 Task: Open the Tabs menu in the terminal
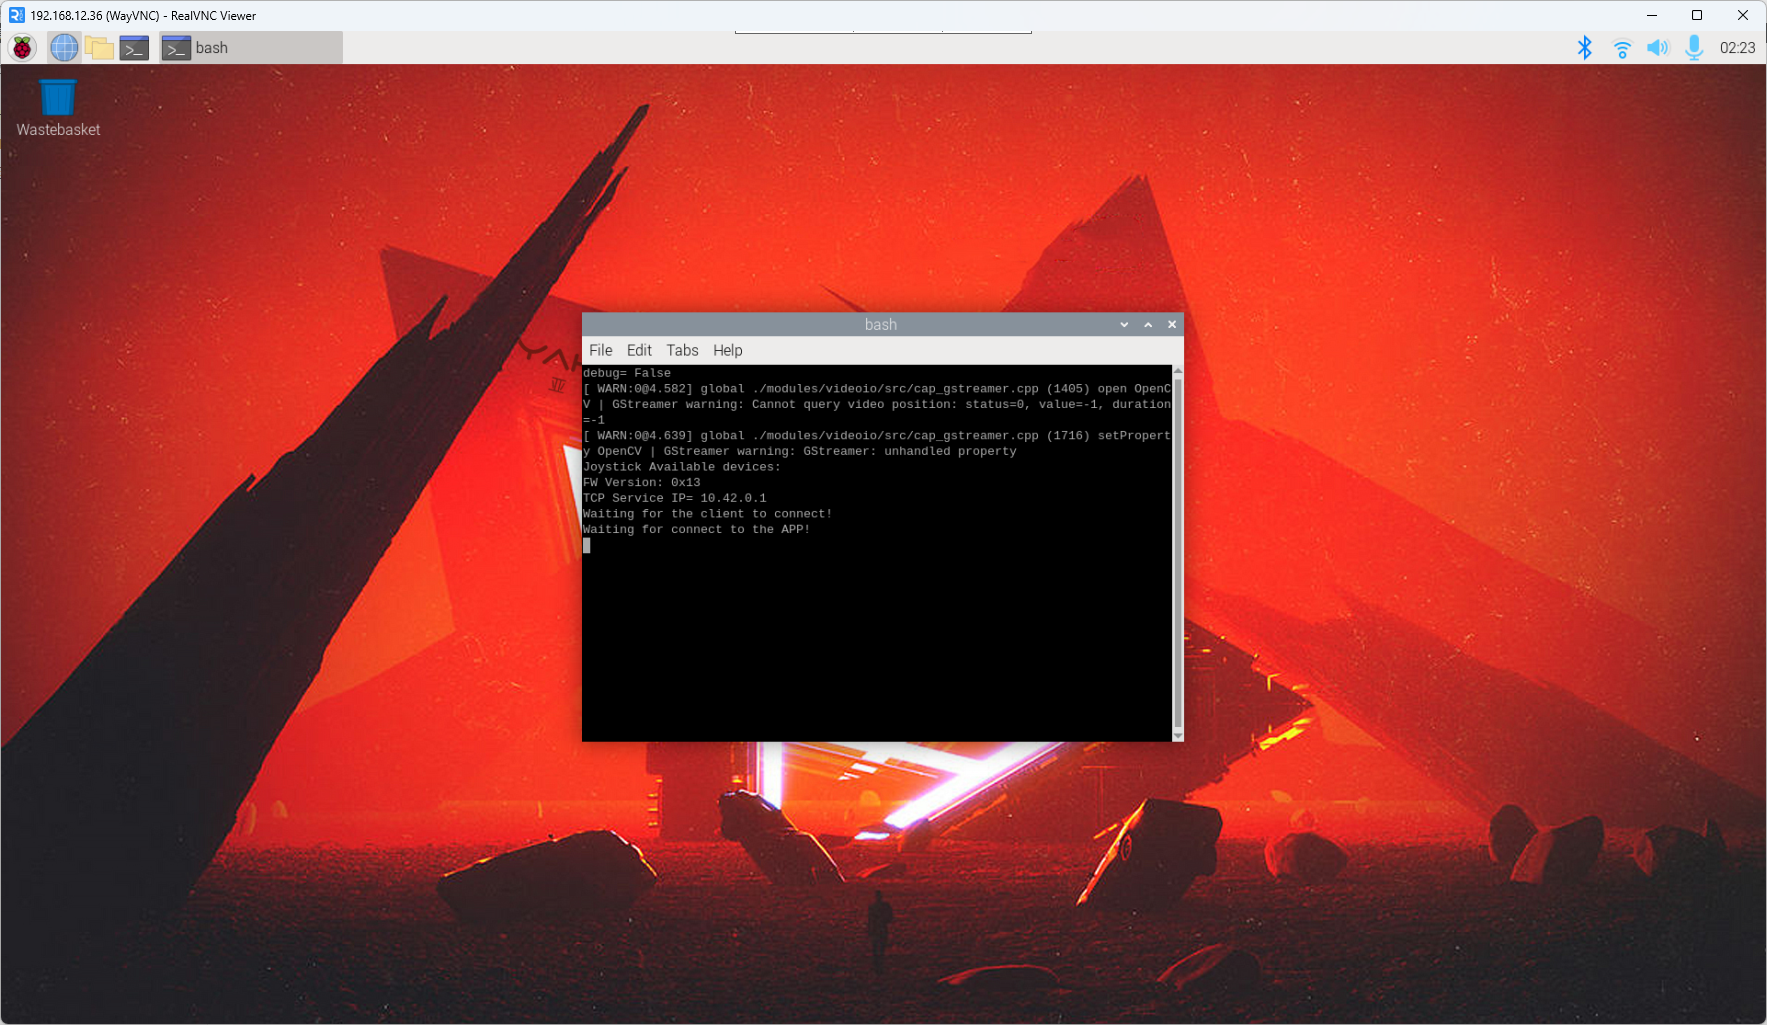pyautogui.click(x=682, y=350)
